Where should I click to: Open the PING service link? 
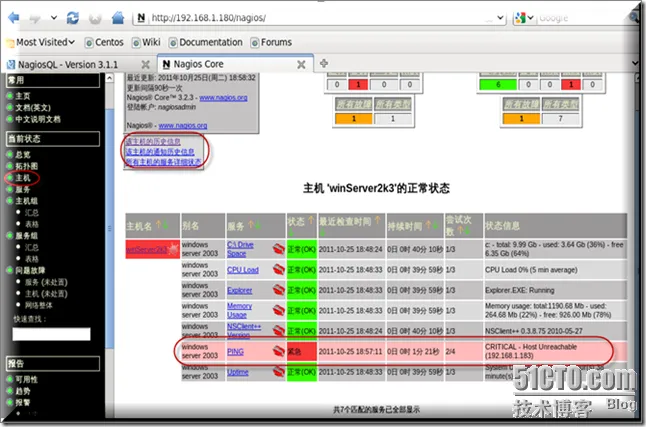coord(235,352)
